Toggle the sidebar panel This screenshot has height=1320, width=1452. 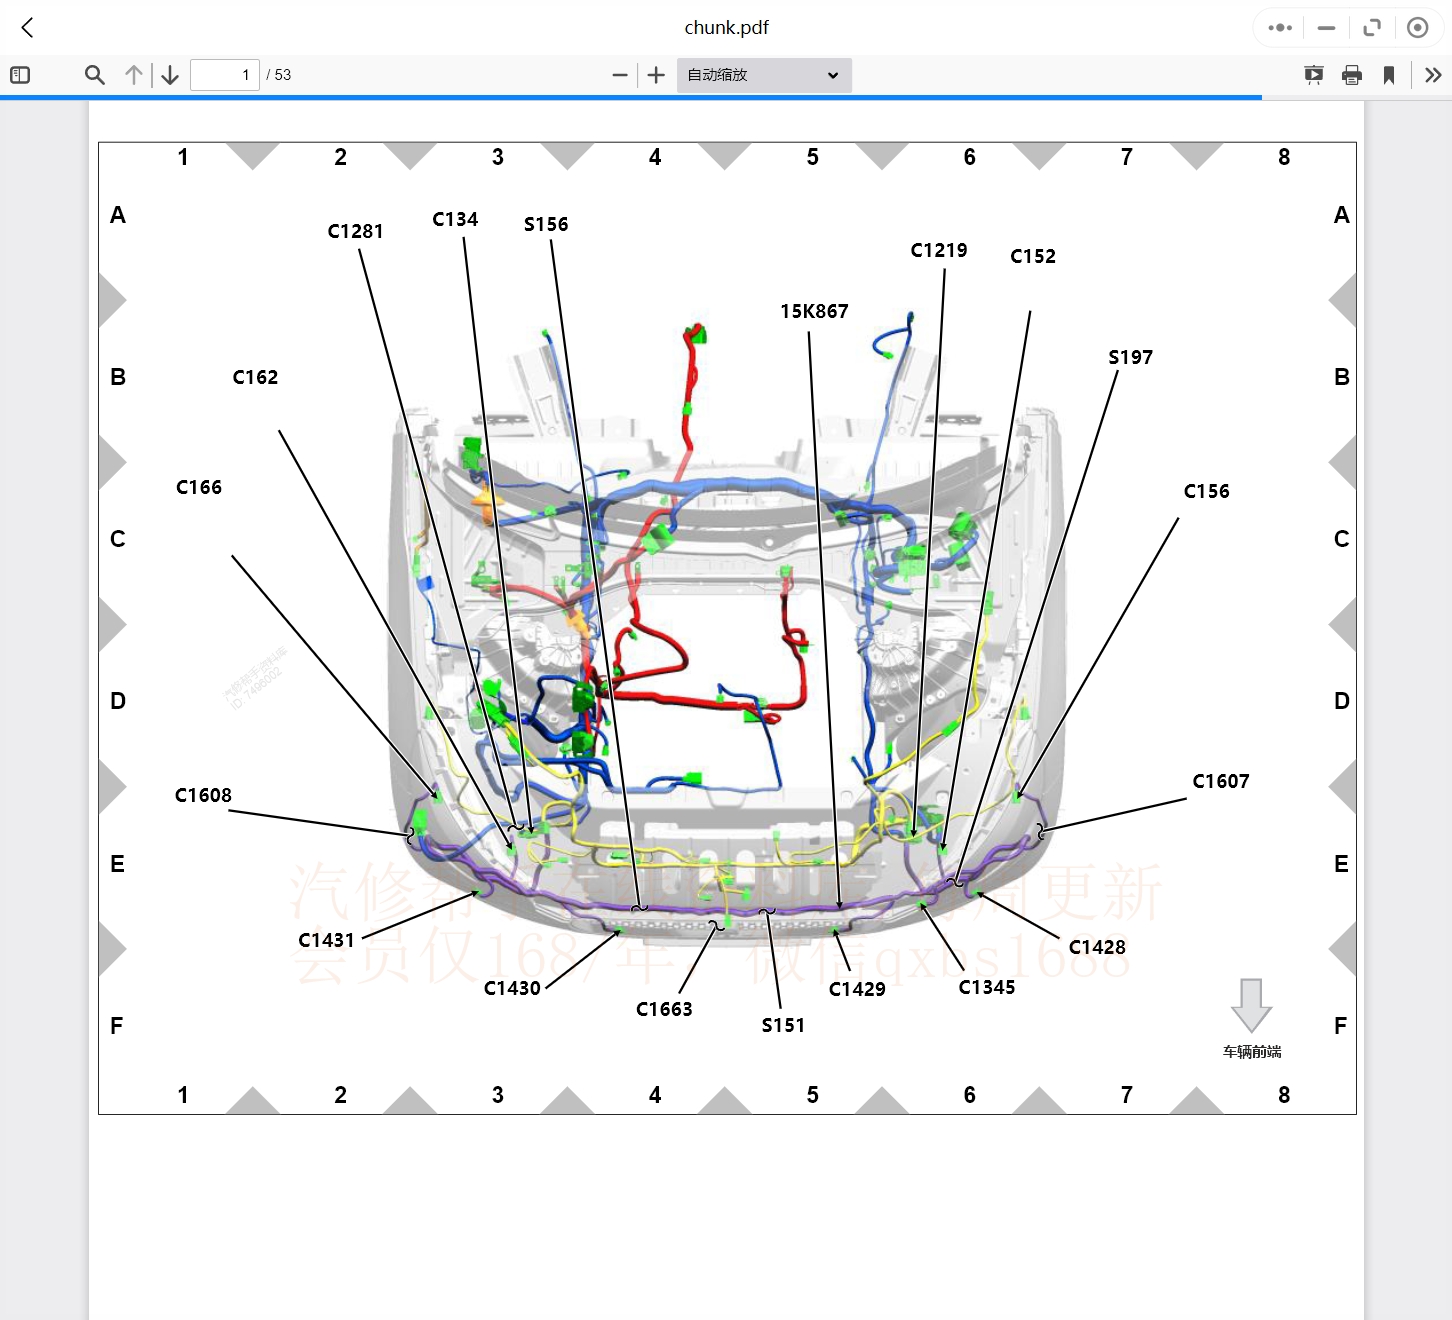(20, 75)
